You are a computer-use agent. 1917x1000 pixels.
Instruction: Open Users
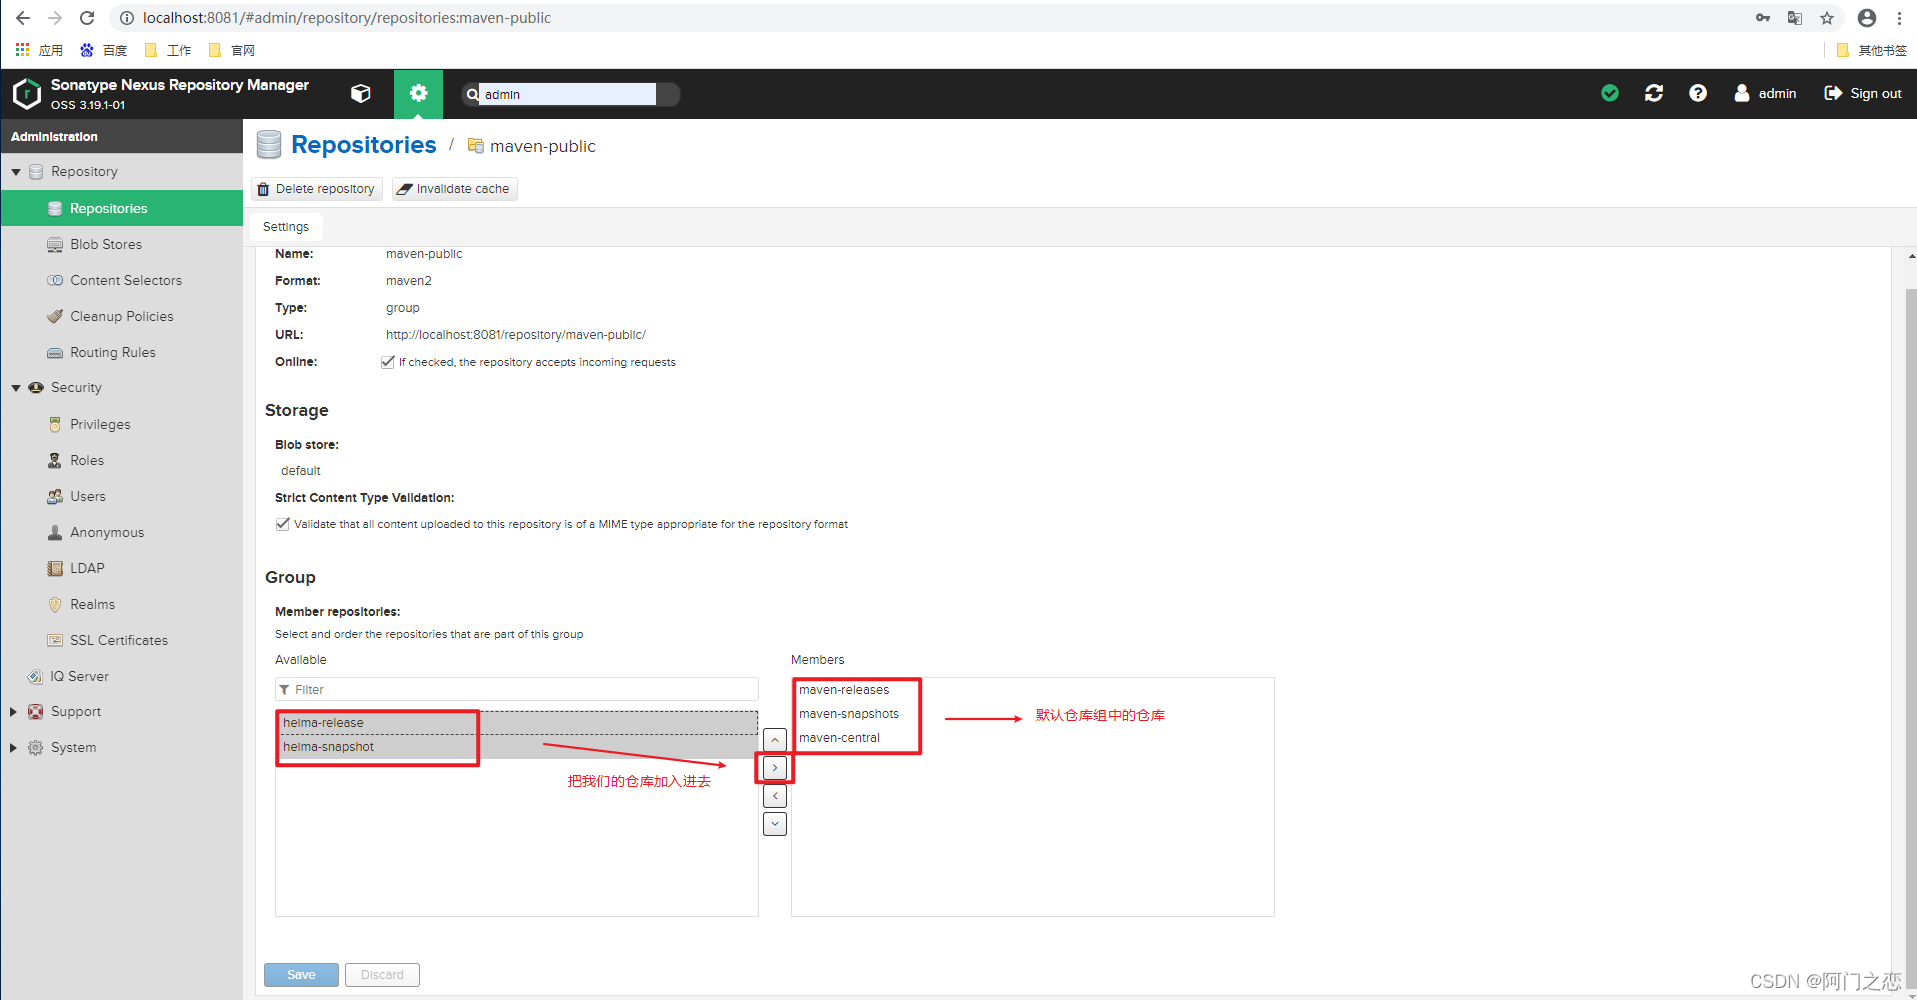pyautogui.click(x=88, y=496)
